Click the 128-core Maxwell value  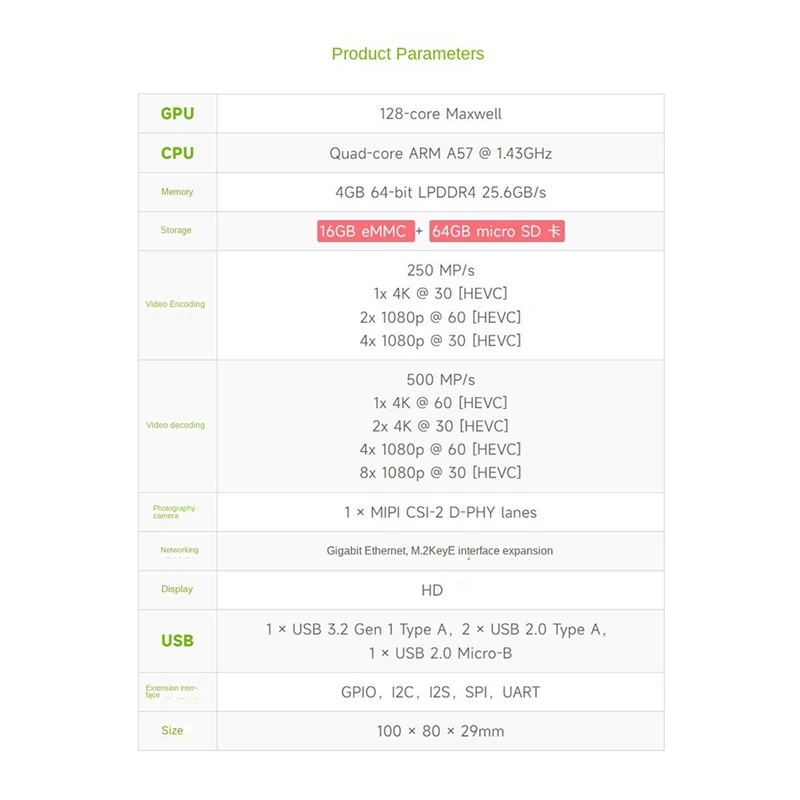440,114
